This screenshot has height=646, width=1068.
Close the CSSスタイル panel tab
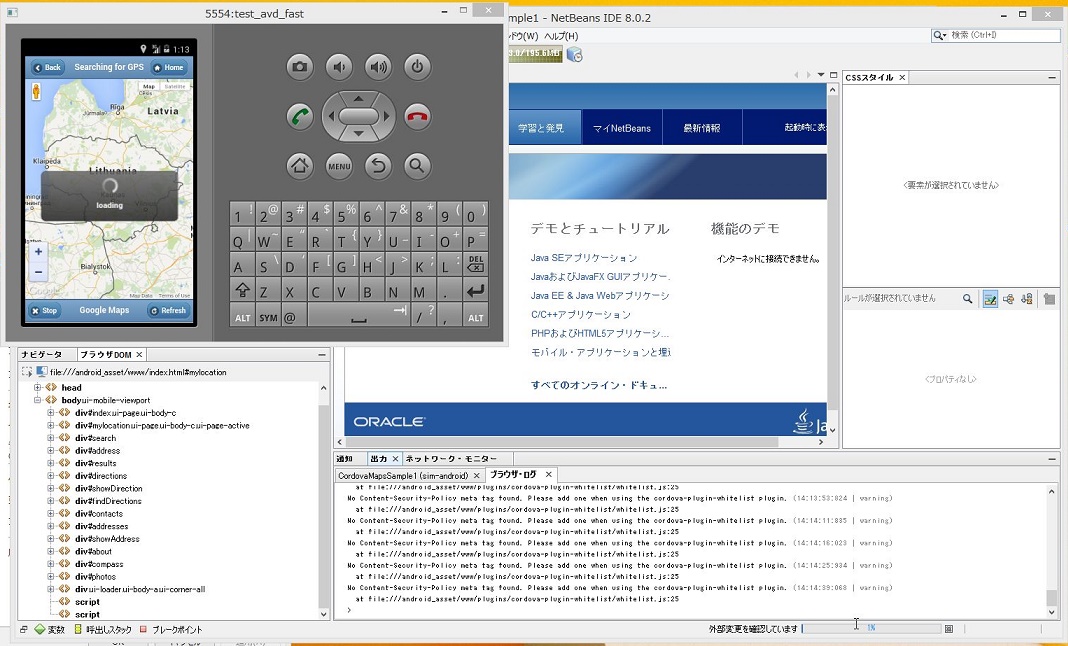pyautogui.click(x=902, y=78)
